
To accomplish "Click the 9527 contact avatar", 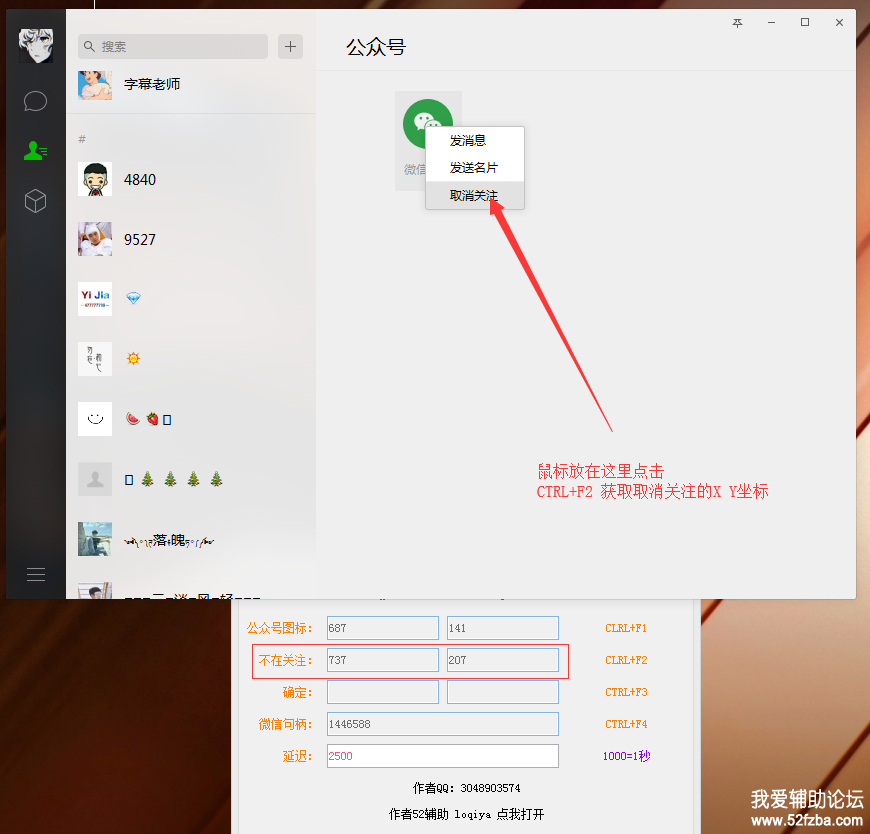I will point(95,239).
